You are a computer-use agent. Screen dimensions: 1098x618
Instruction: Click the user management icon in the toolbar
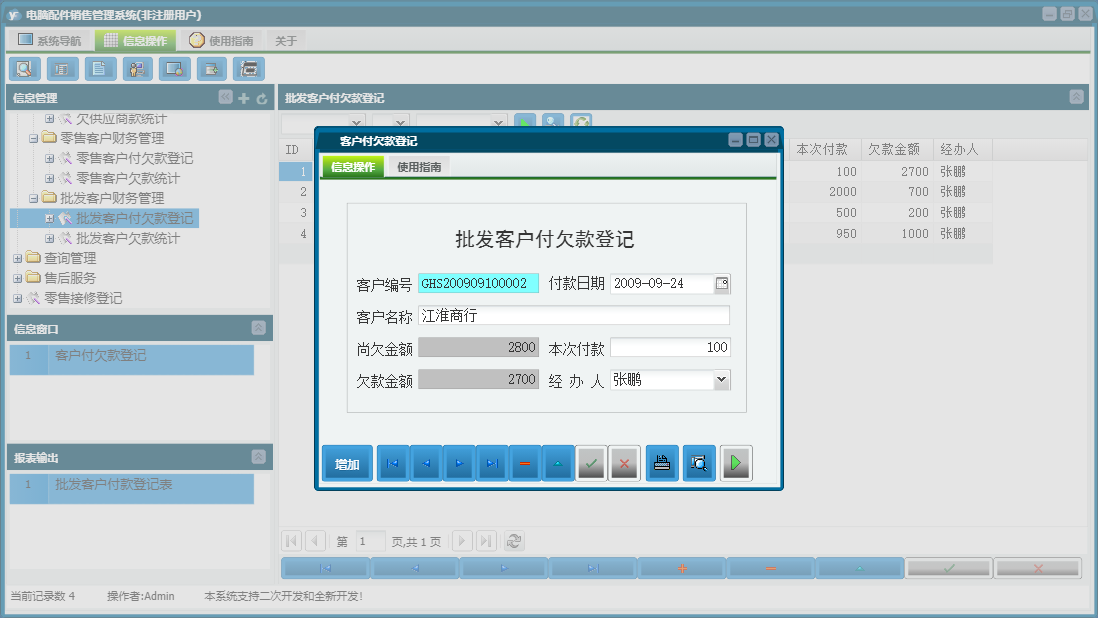pyautogui.click(x=137, y=68)
